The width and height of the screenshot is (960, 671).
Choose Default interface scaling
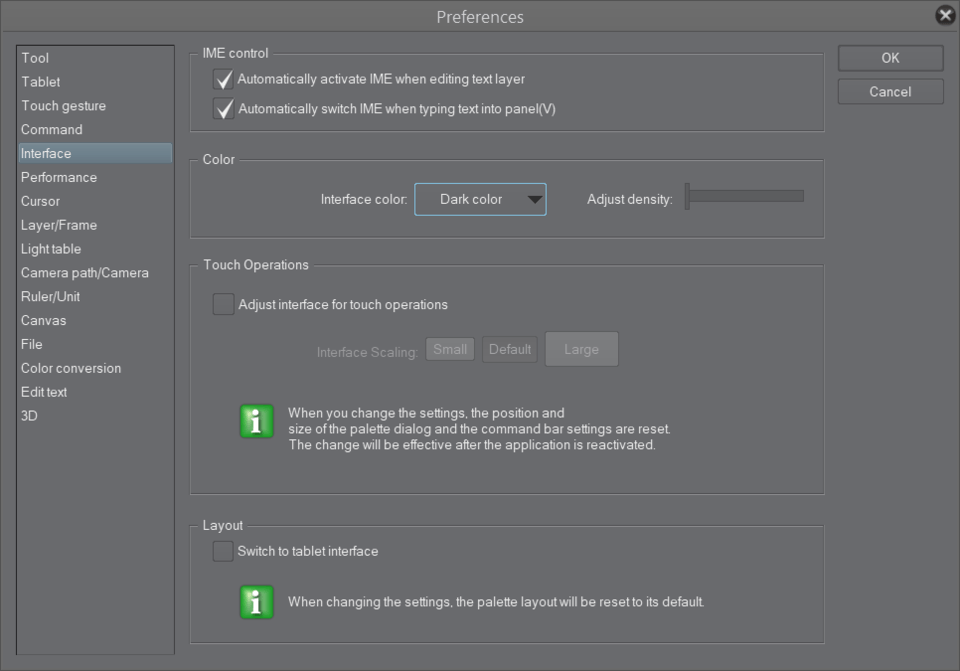click(509, 350)
